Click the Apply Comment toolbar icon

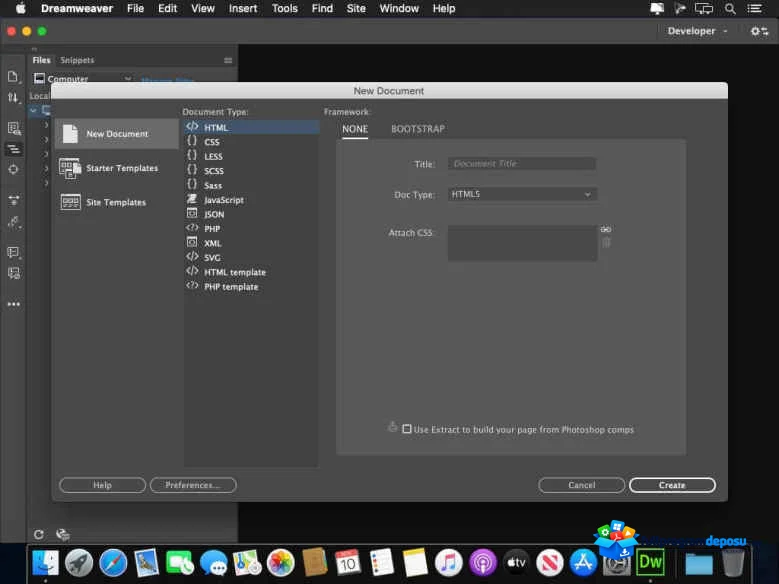(x=14, y=252)
